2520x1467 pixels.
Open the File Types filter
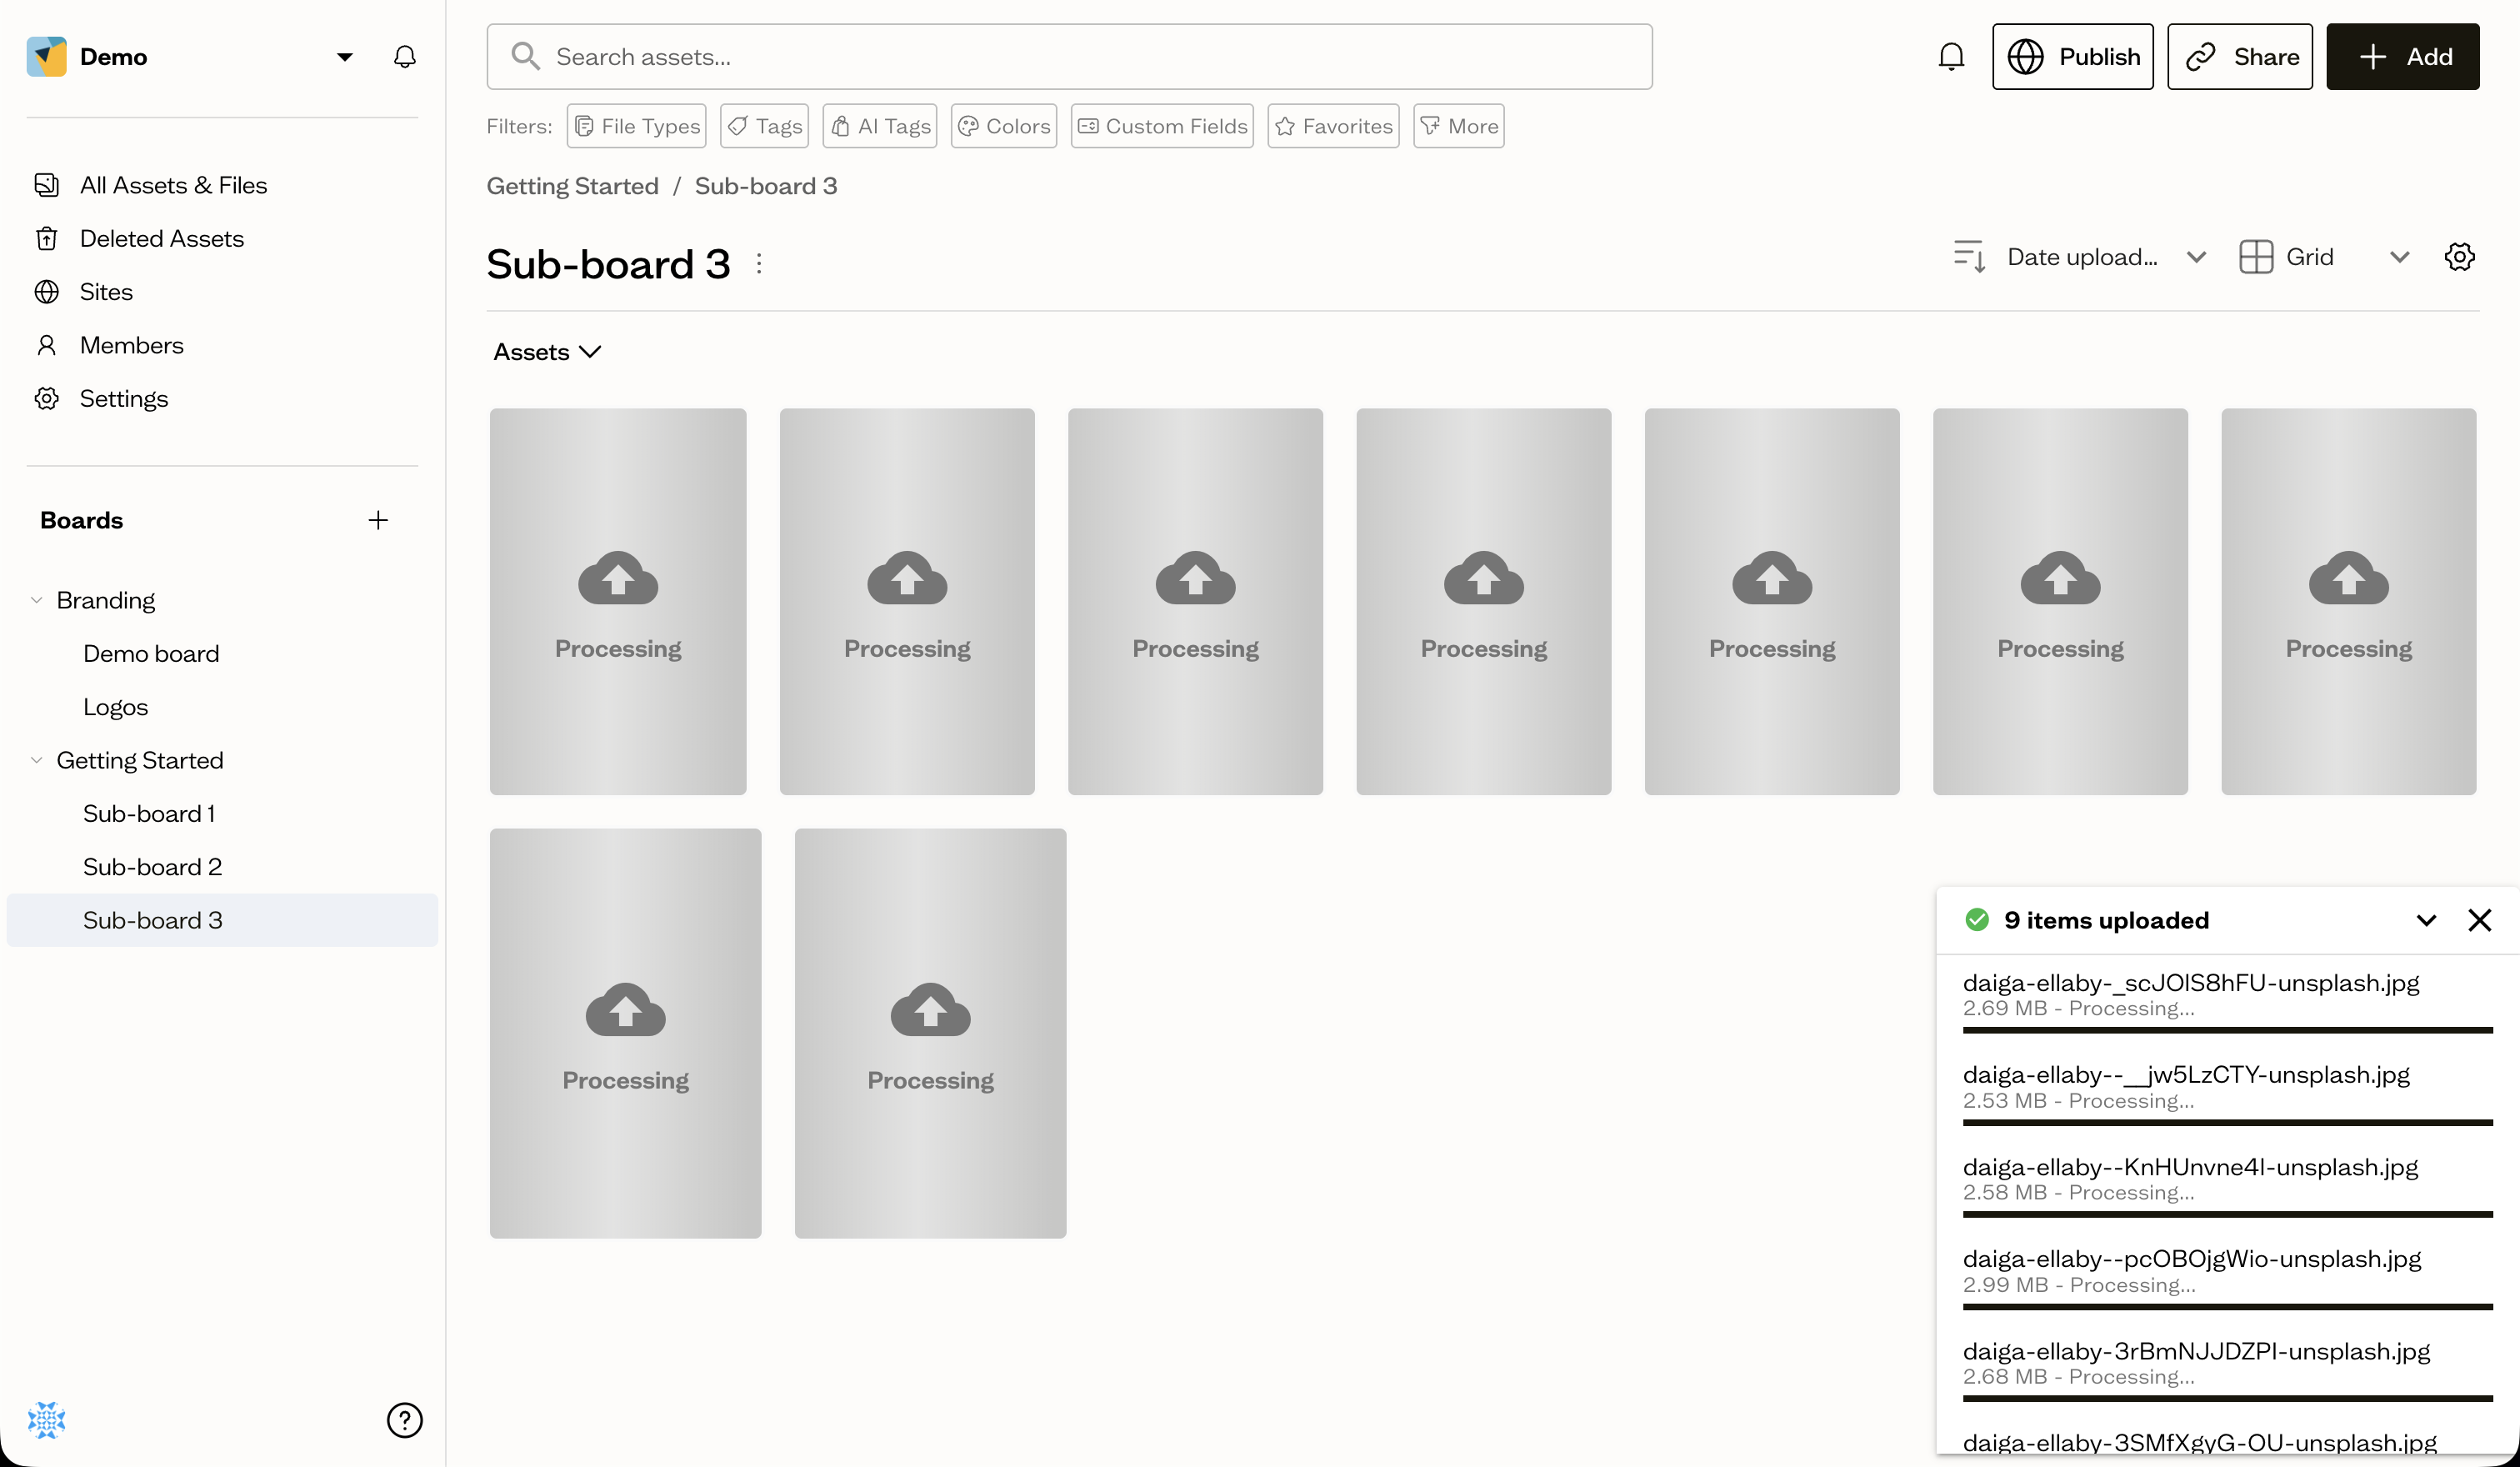pyautogui.click(x=636, y=126)
